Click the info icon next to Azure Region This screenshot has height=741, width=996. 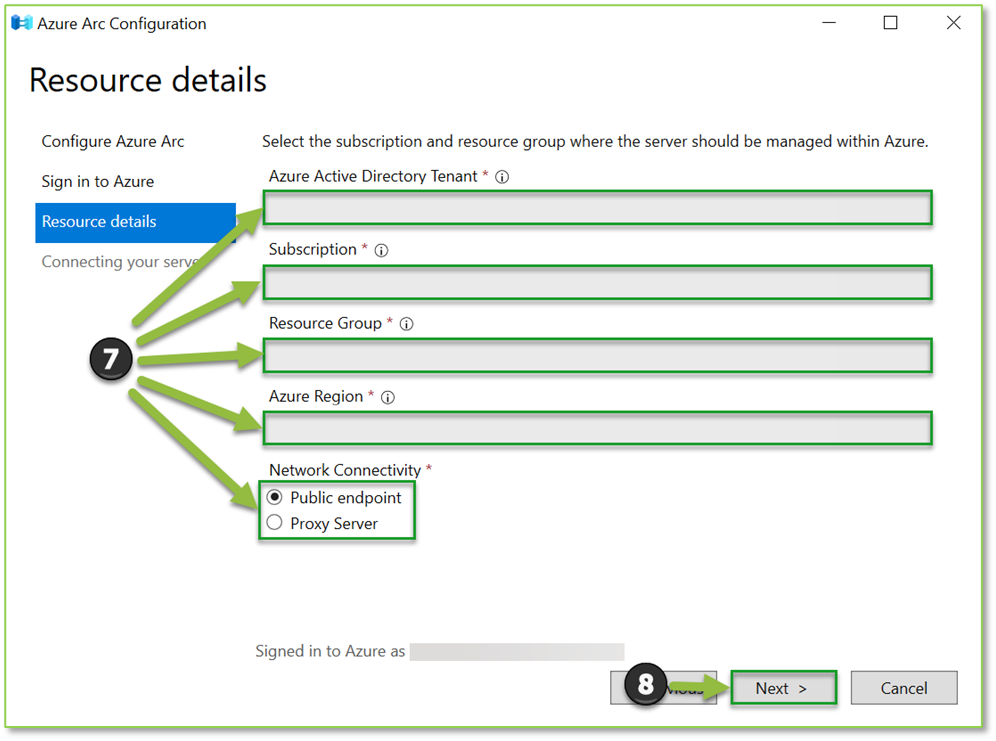[387, 396]
